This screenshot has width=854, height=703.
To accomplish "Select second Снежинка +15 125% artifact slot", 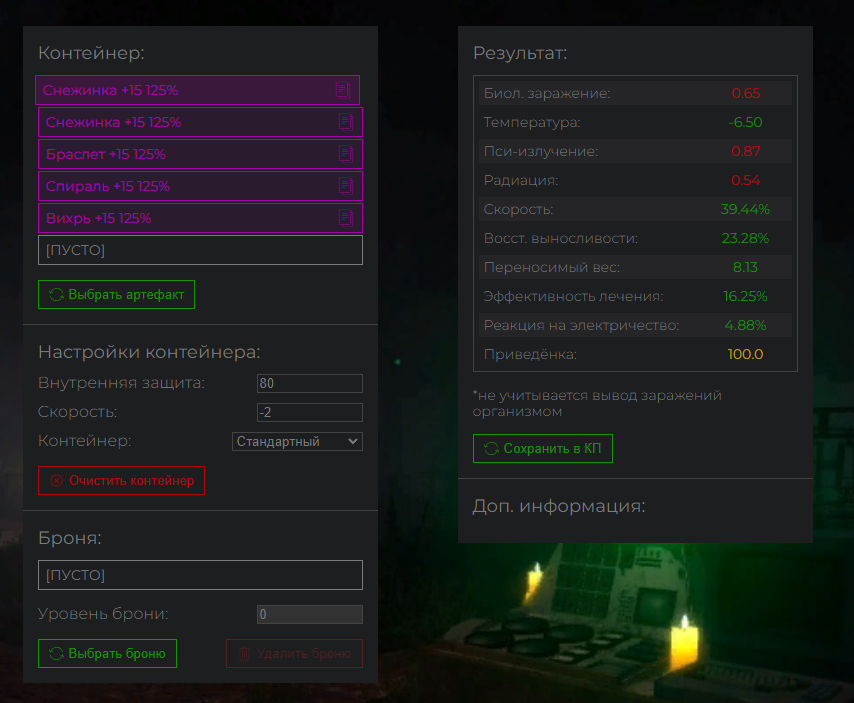I will pos(200,122).
